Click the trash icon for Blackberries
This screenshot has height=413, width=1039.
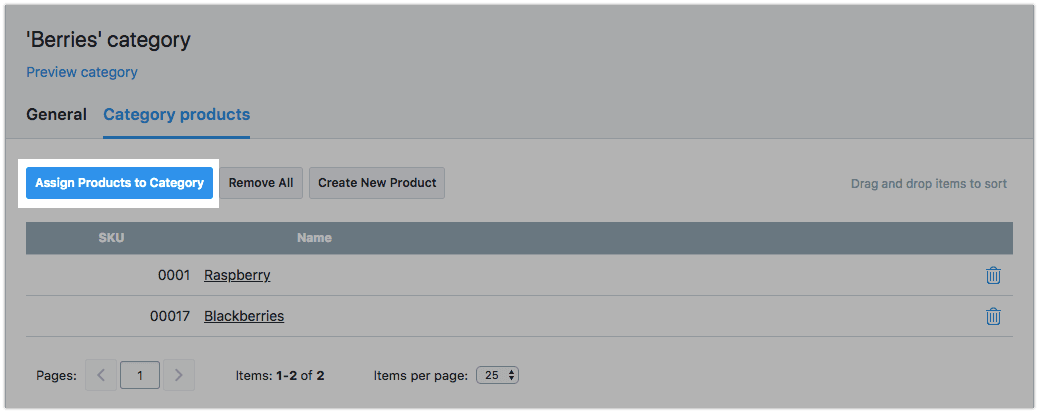pos(993,316)
